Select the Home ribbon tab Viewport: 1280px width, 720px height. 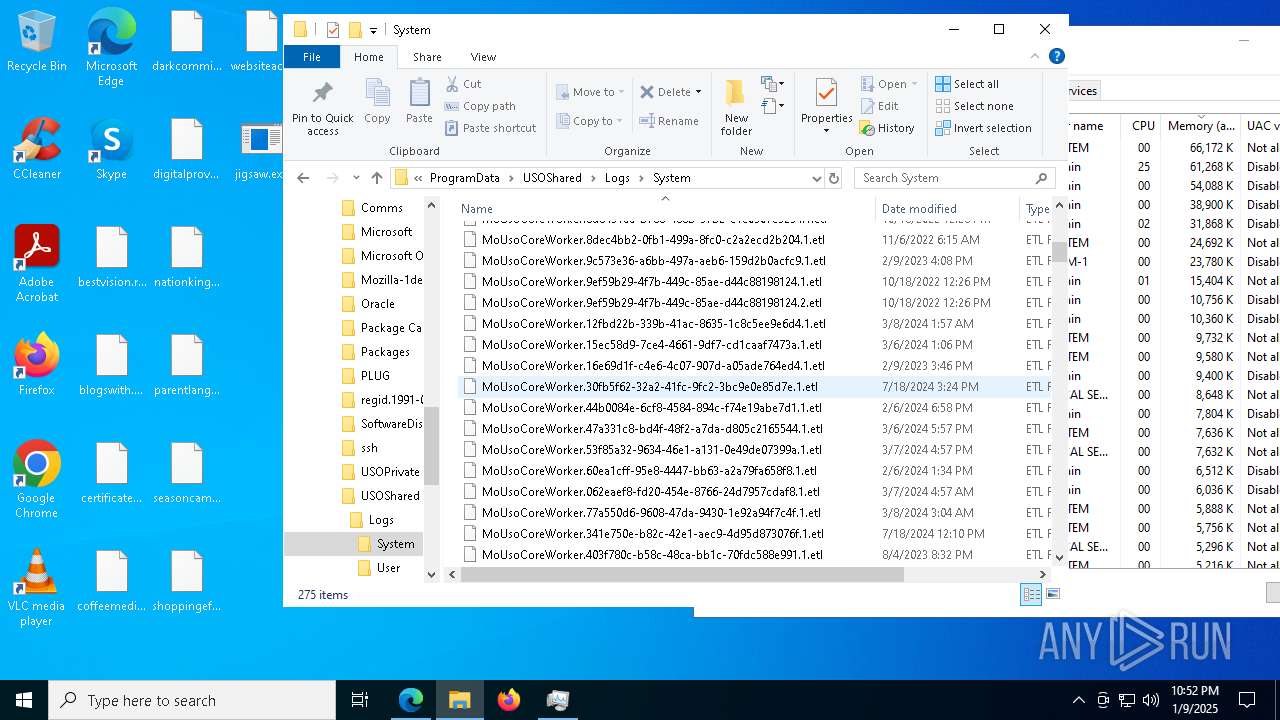[369, 57]
